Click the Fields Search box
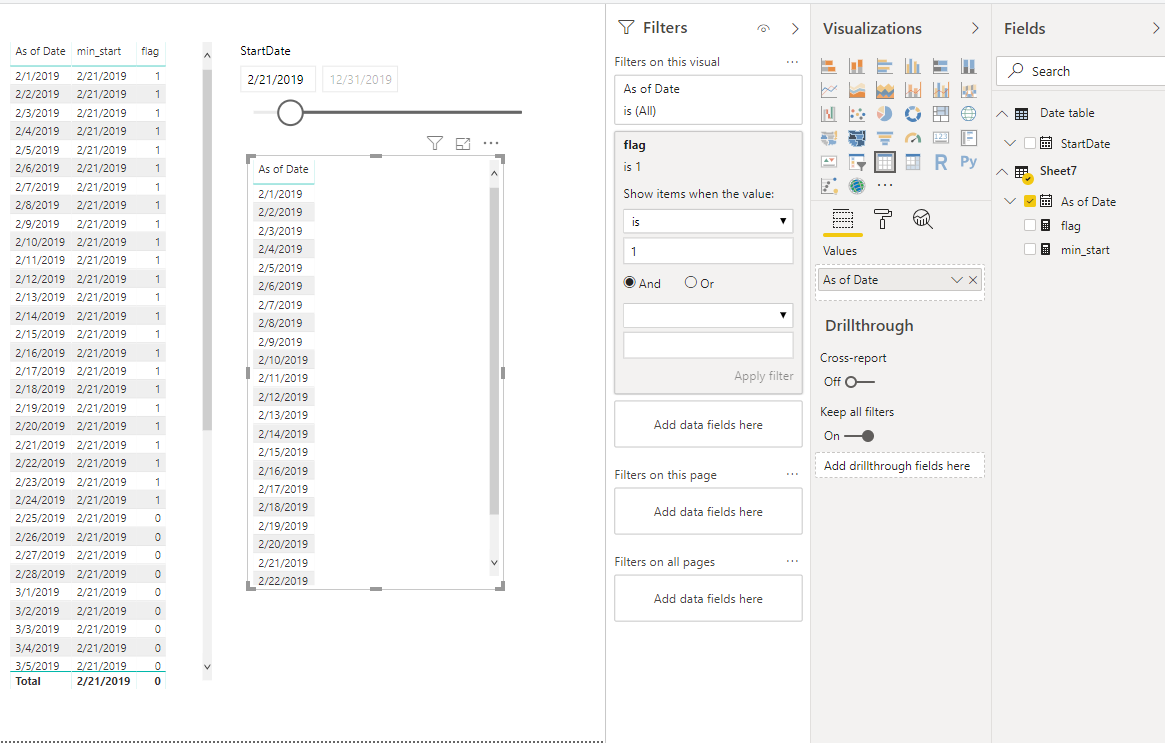Screen dimensions: 1165x743 point(1081,71)
